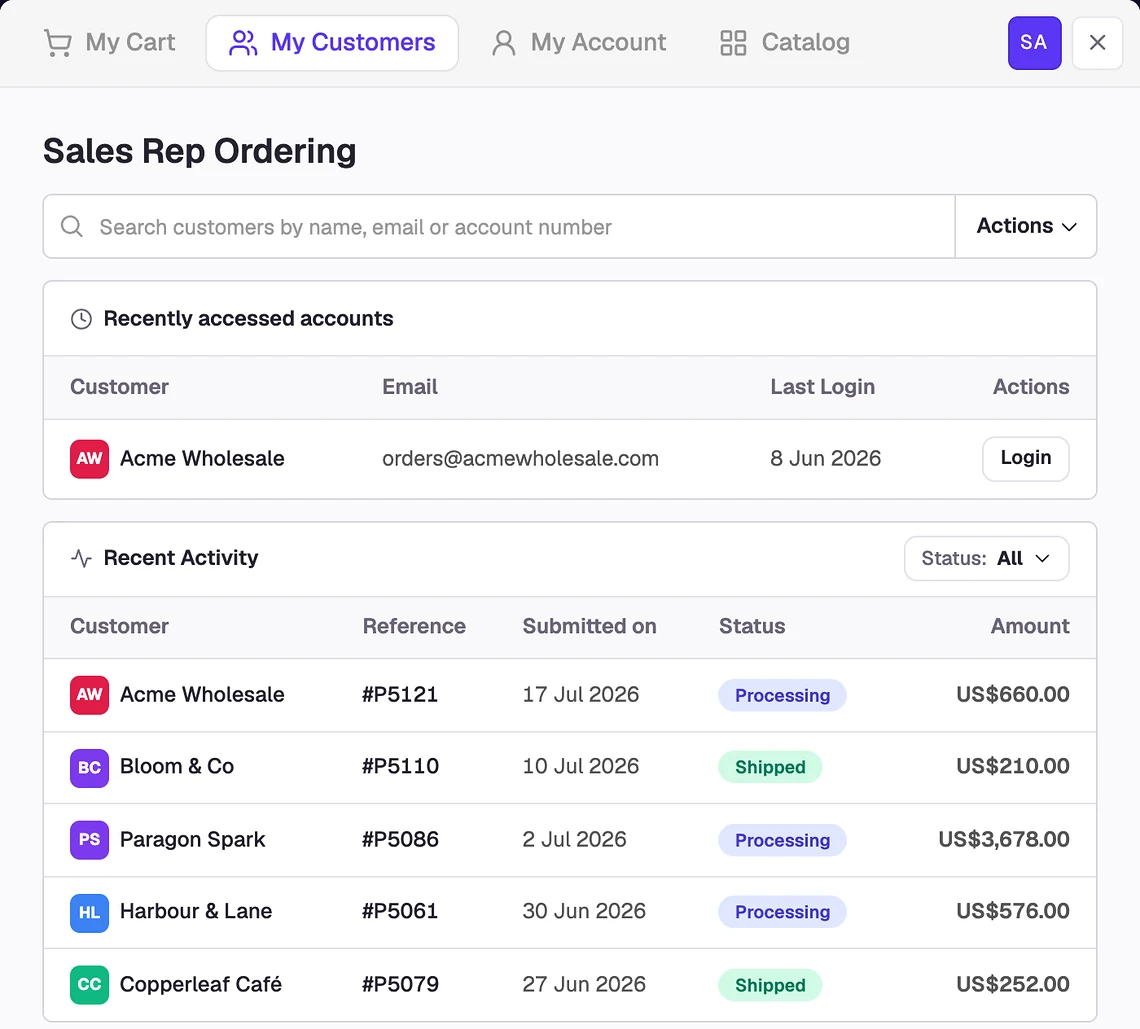Screen dimensions: 1140x1029
Task: Open order reference #P5110
Action: click(x=401, y=766)
